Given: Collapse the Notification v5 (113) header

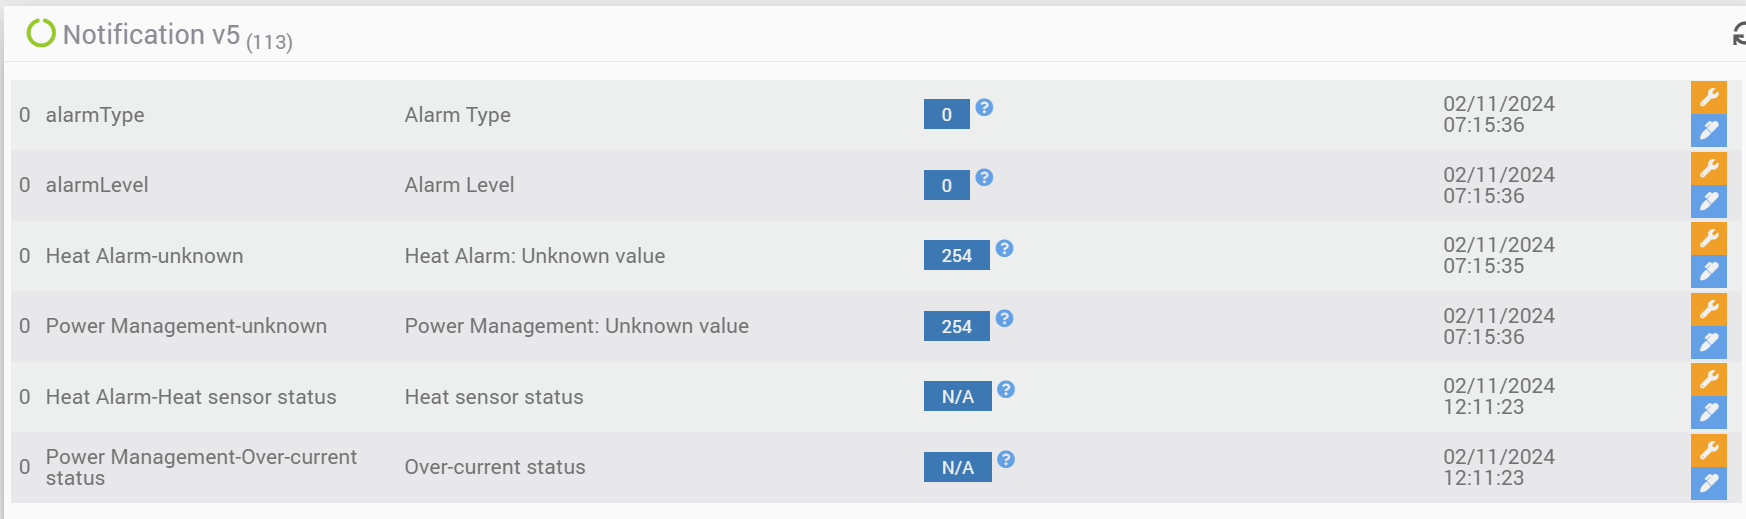Looking at the screenshot, I should (178, 35).
